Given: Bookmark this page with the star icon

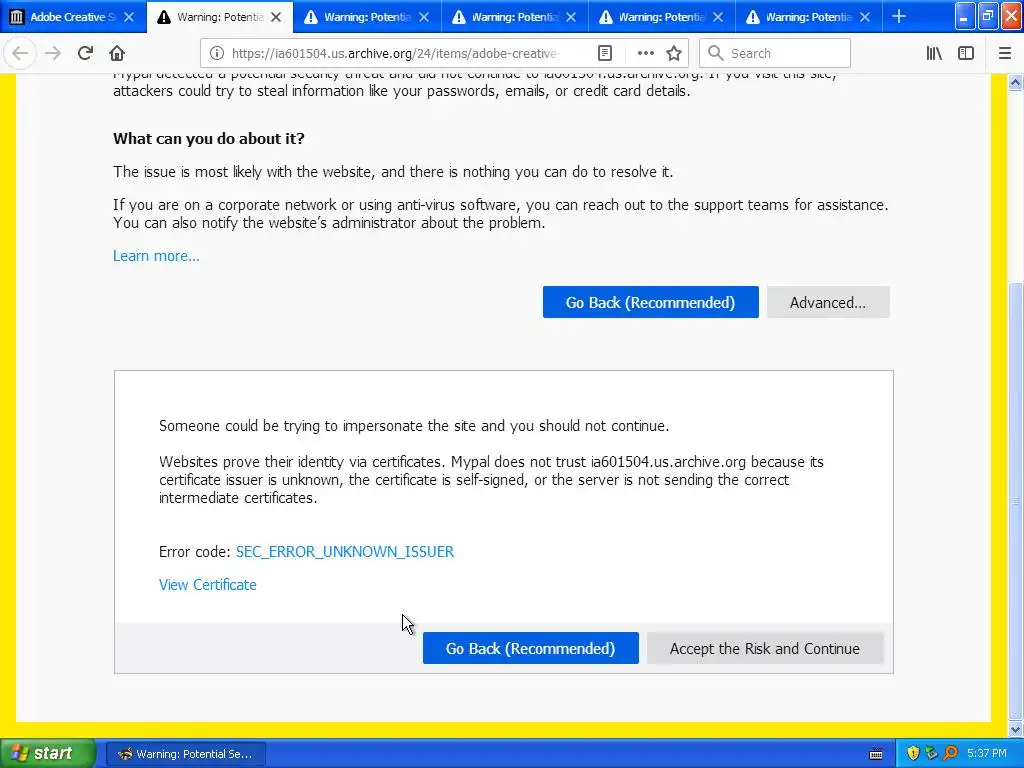Looking at the screenshot, I should click(x=674, y=54).
